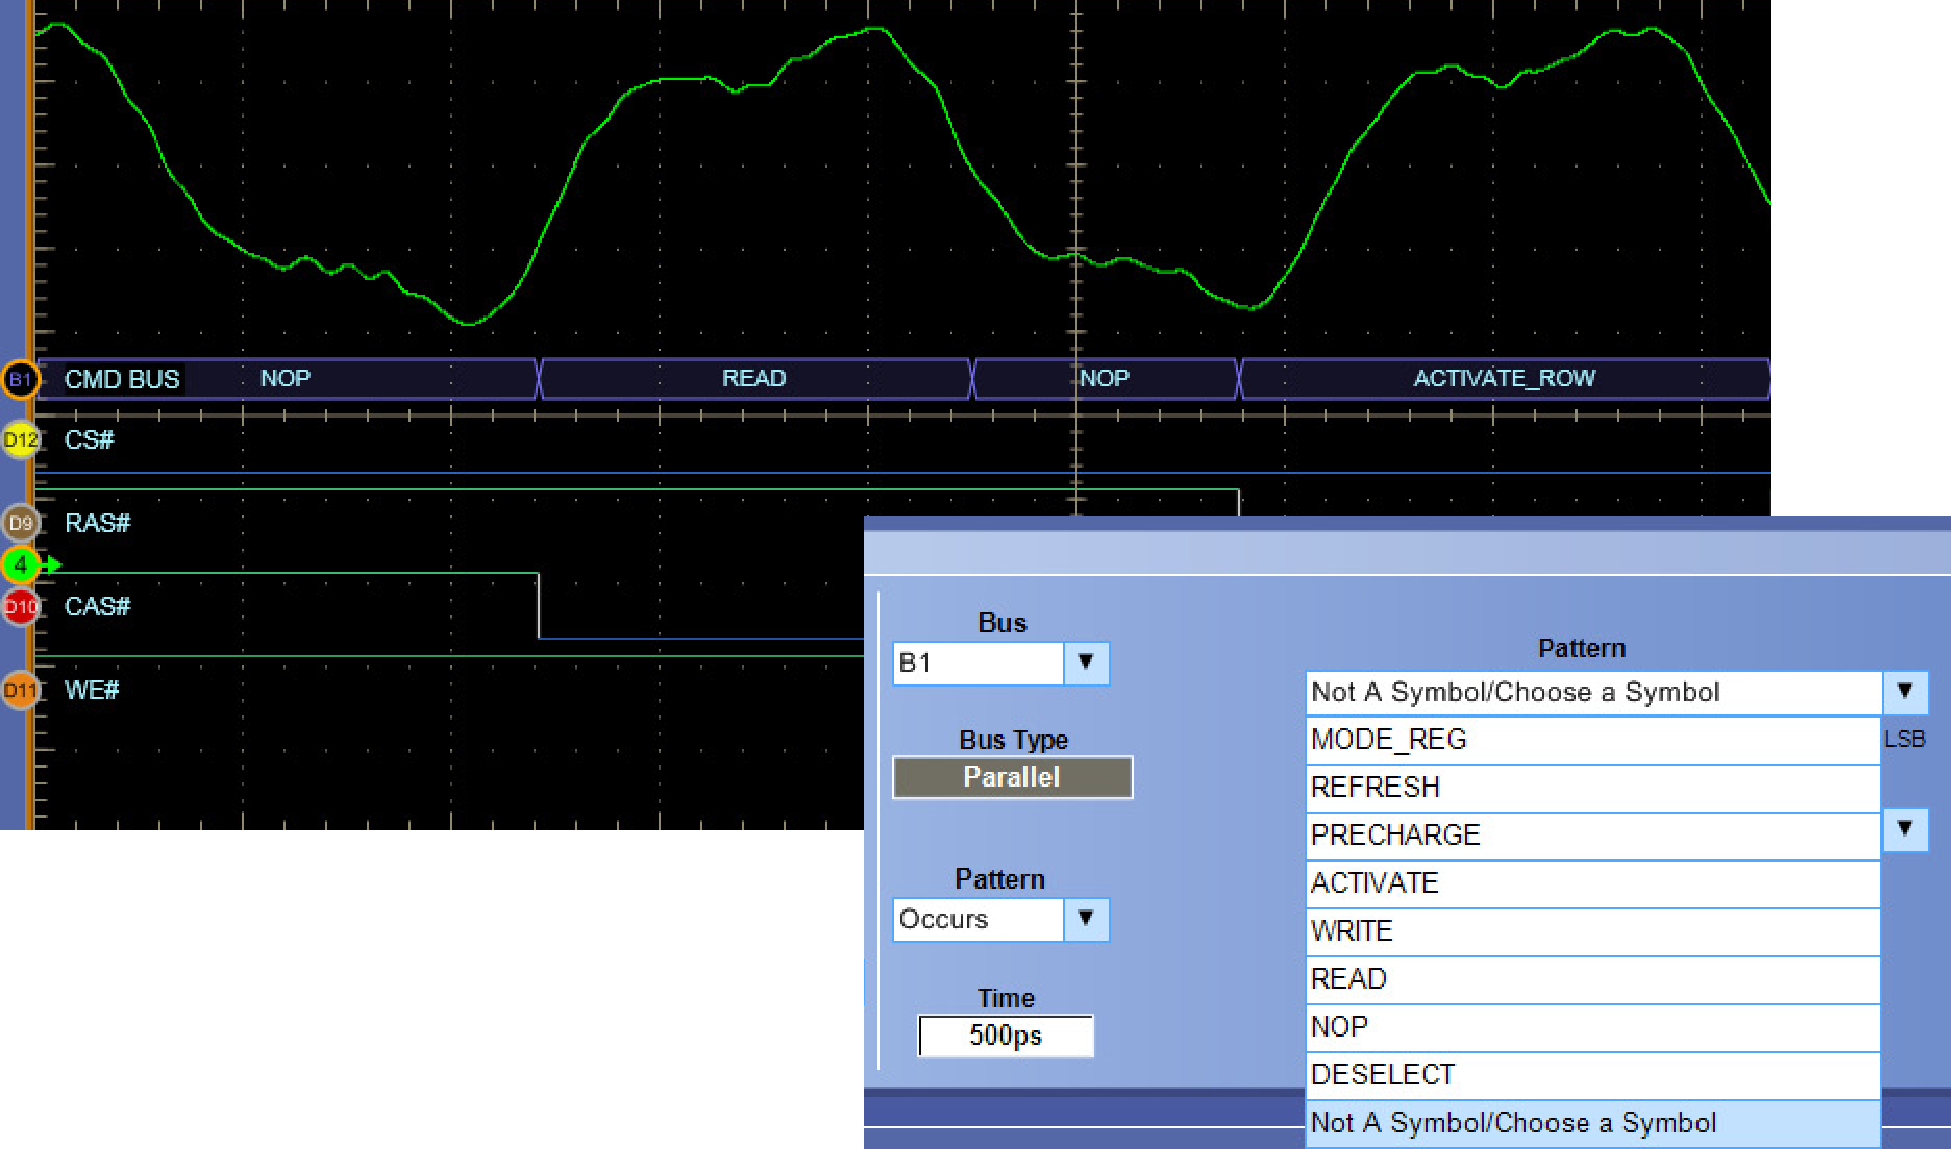
Task: Click the CMD BUS label on the decode track
Action: coord(122,378)
